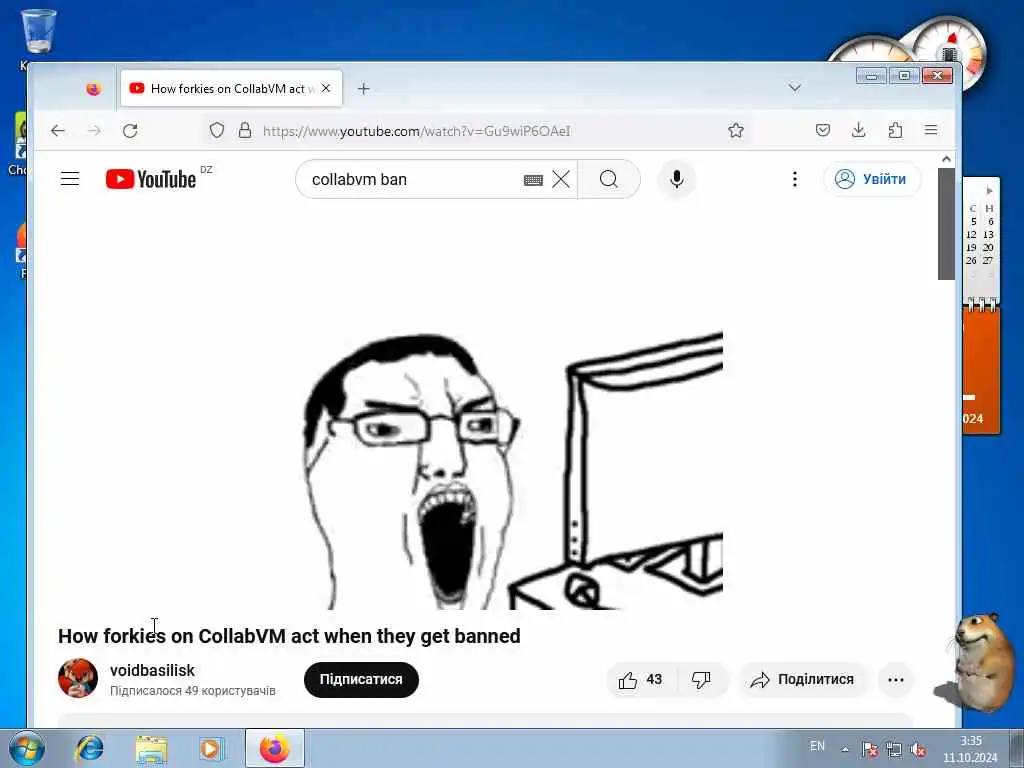Viewport: 1024px width, 768px height.
Task: Open more actions ellipsis beside share
Action: 896,680
